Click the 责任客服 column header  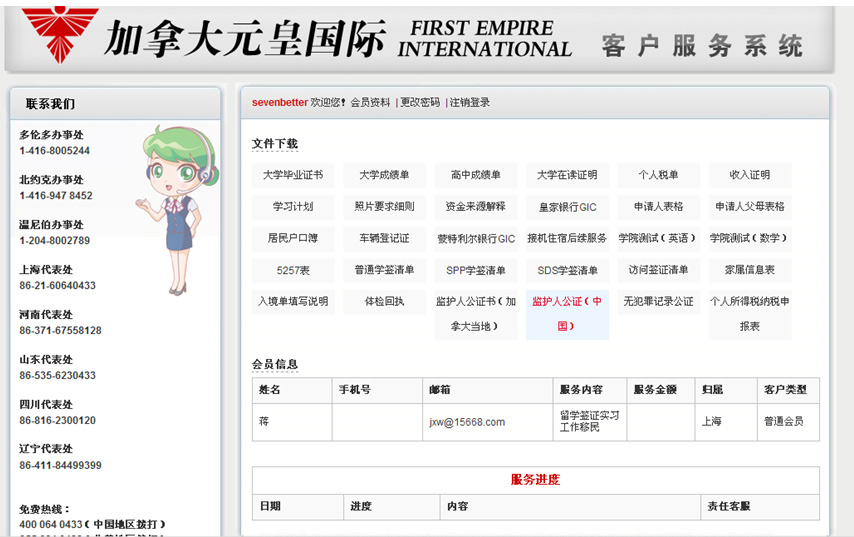759,507
